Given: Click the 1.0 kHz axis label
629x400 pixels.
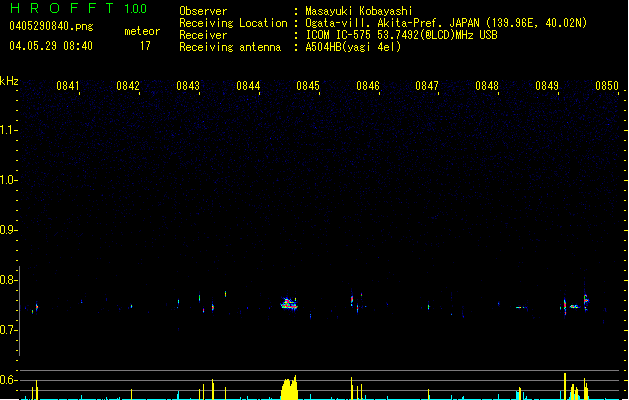Looking at the screenshot, I should click(8, 179).
